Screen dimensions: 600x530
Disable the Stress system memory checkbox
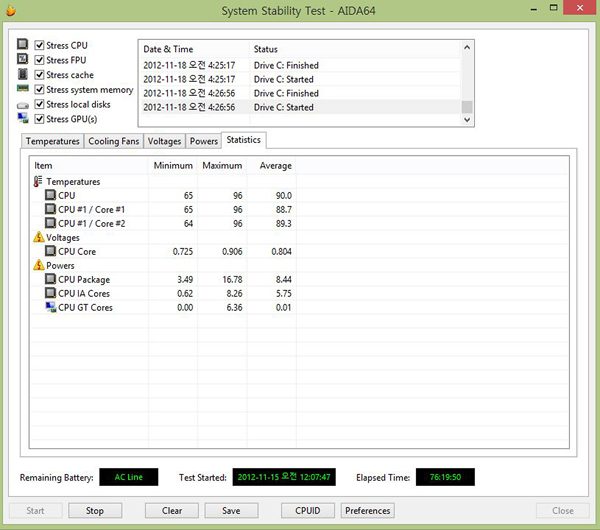[39, 90]
